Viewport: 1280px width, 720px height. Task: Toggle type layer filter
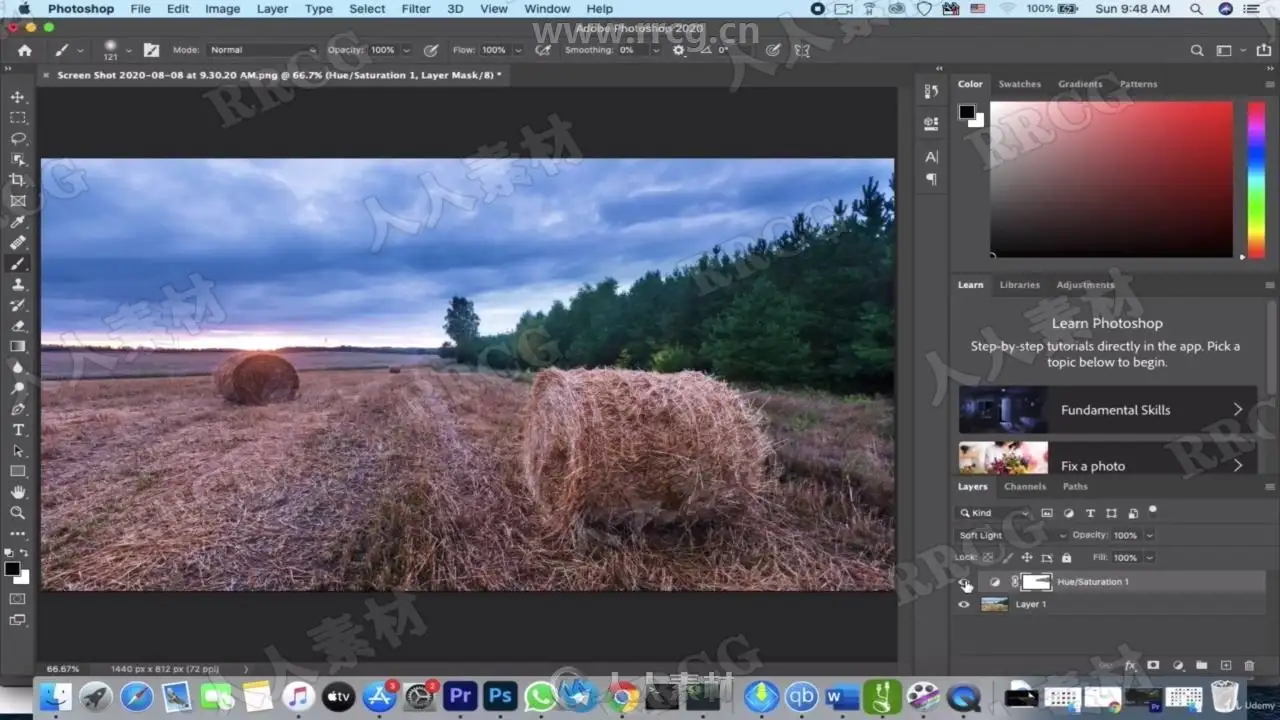1090,513
